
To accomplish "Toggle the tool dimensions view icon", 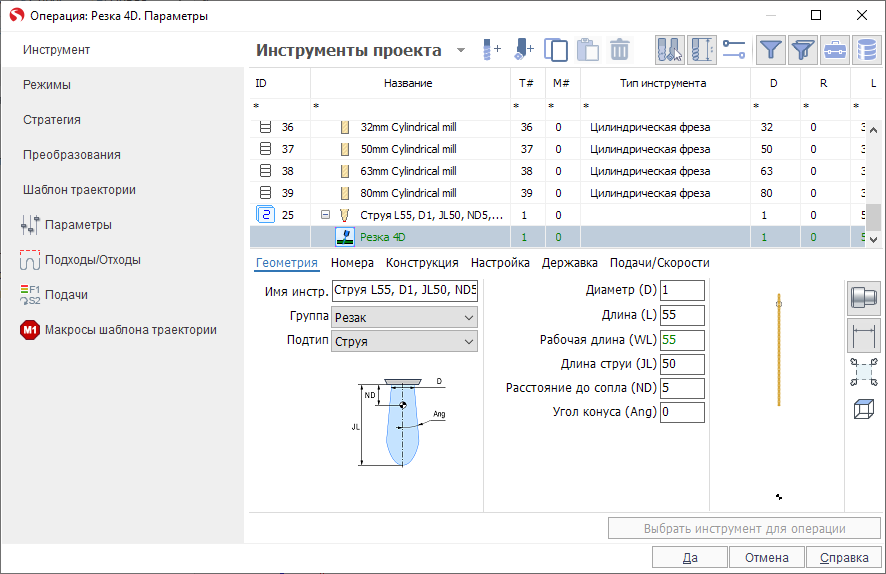I will tap(702, 50).
